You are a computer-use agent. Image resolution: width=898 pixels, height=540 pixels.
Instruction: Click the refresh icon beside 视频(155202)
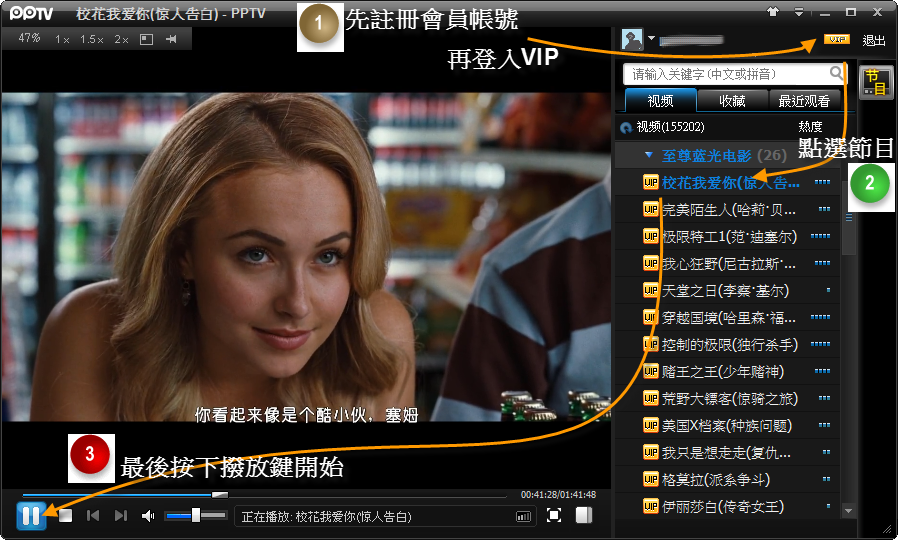(x=626, y=127)
